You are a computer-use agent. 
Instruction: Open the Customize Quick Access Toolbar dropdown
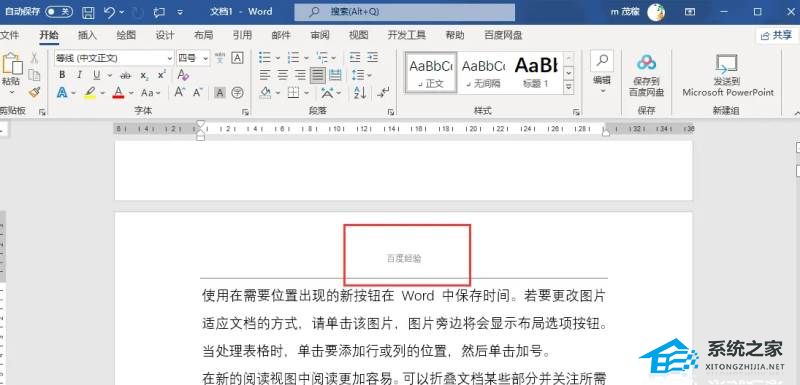(180, 12)
